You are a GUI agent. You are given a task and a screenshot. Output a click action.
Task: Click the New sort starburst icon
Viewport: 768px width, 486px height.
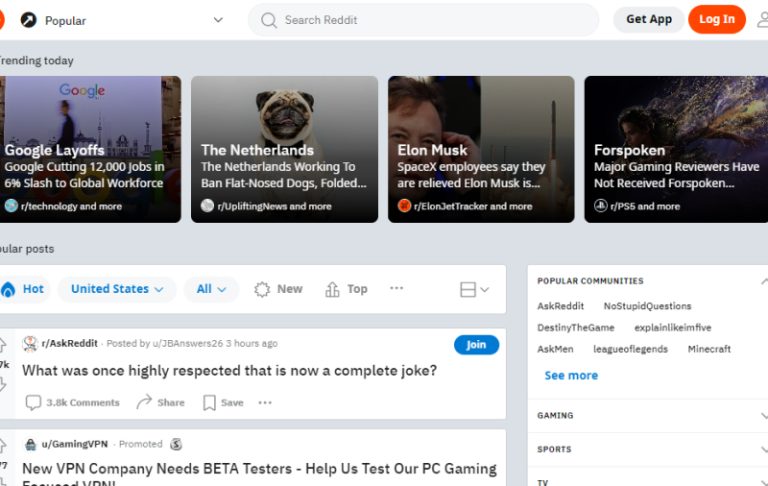coord(262,289)
